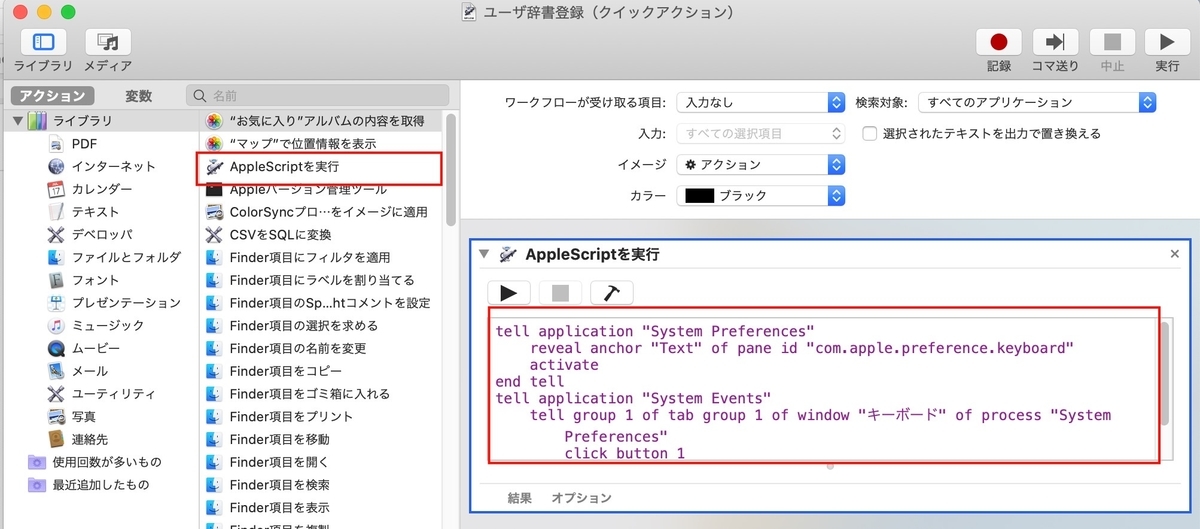Compile the script with hammer button

point(612,292)
